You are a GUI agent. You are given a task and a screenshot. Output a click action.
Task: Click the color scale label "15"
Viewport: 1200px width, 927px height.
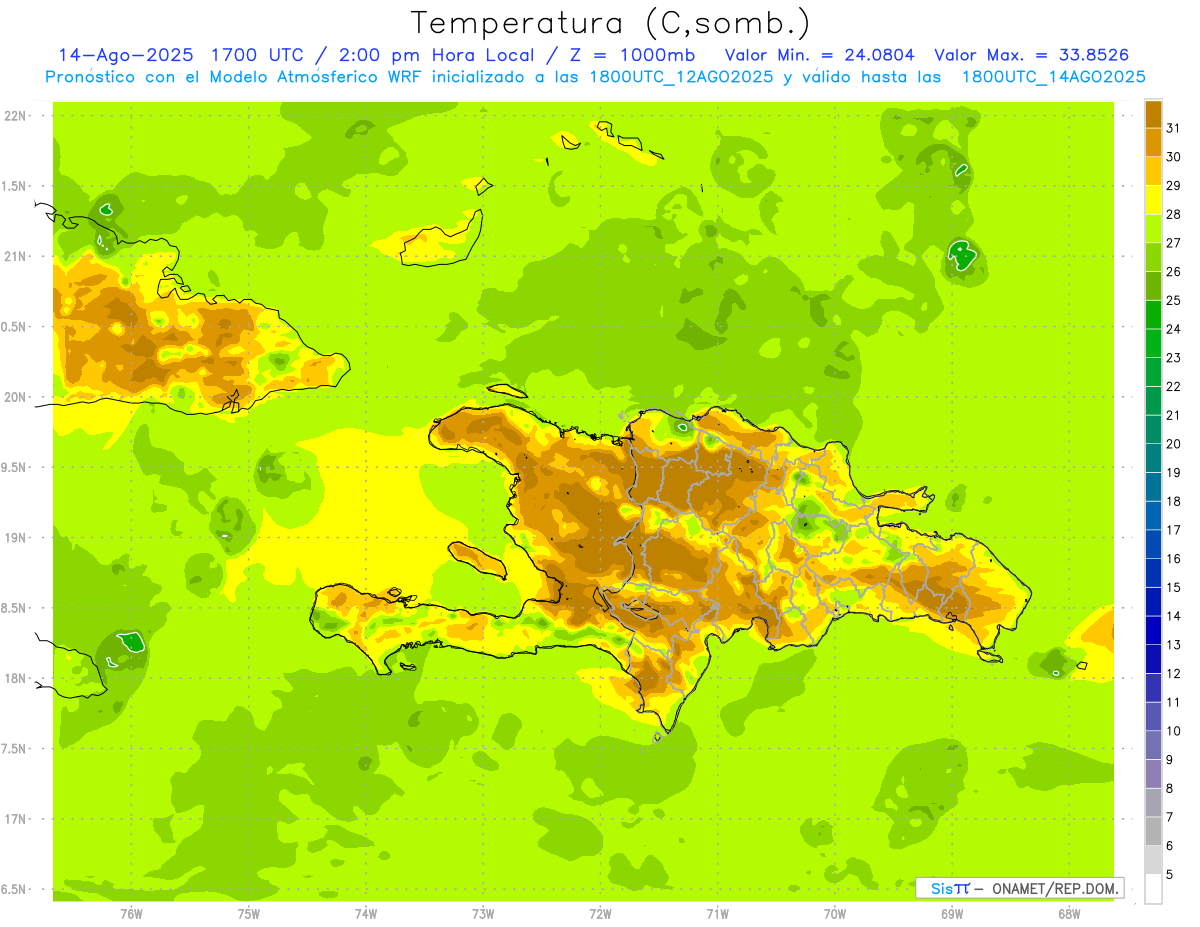point(1173,587)
